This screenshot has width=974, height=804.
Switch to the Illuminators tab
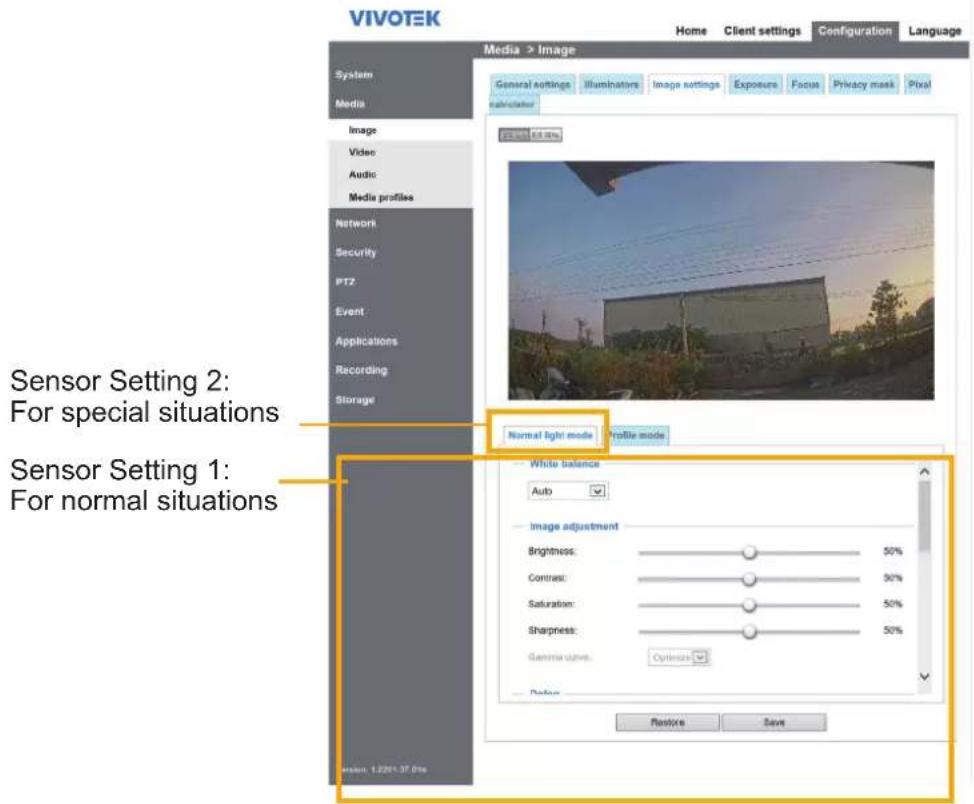pos(611,84)
